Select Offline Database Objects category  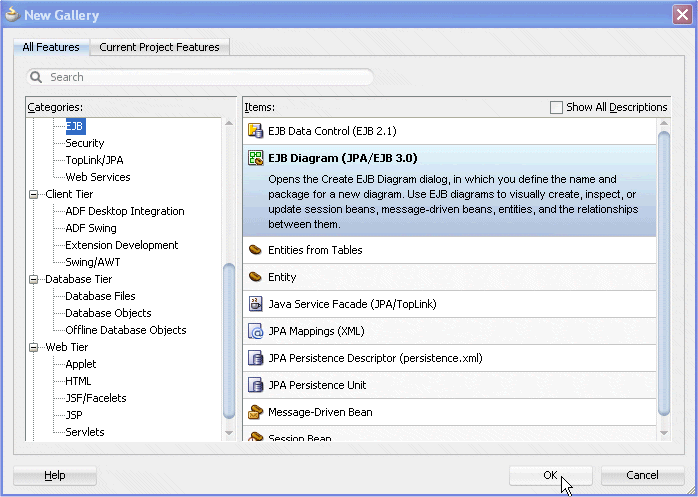pyautogui.click(x=126, y=330)
